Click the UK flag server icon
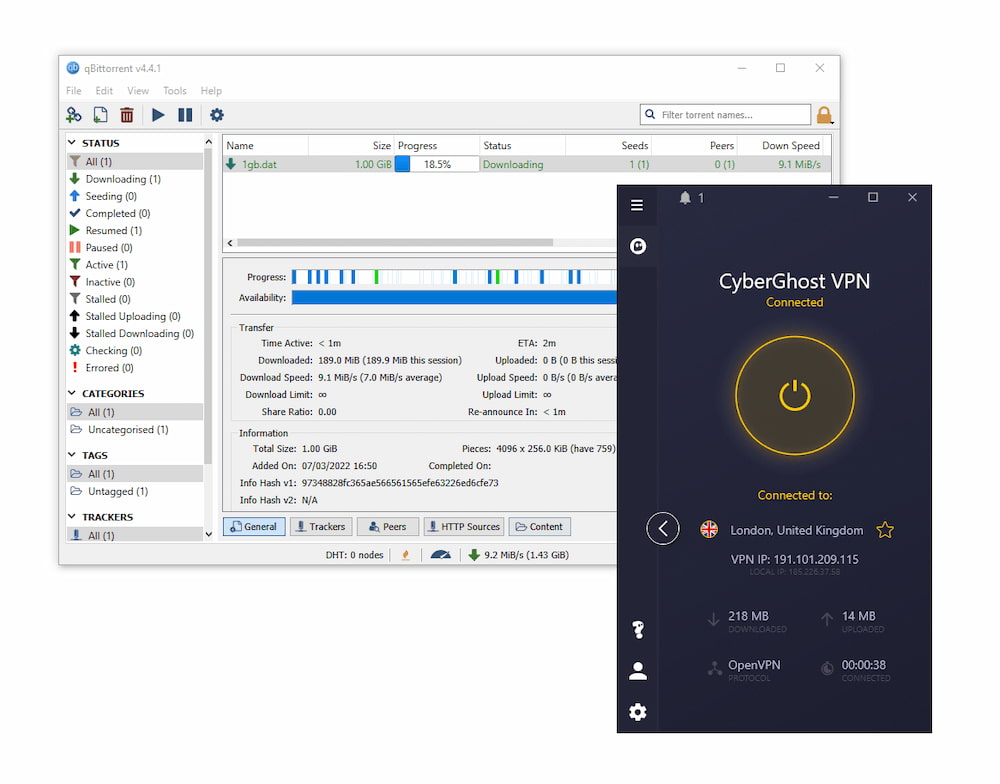Viewport: 1000px width, 784px height. coord(709,529)
